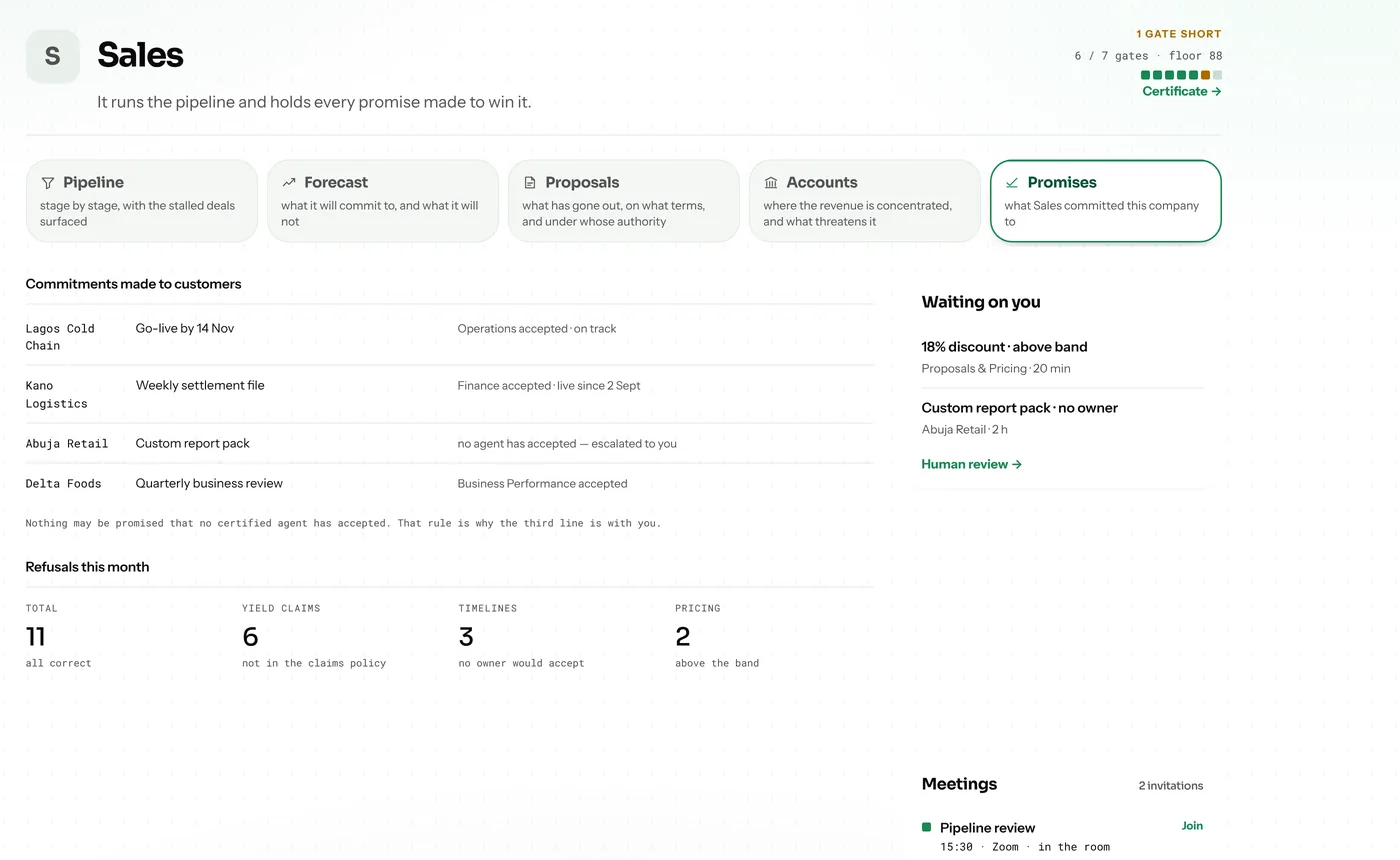Click the gates progress indicator bar

(x=1181, y=75)
